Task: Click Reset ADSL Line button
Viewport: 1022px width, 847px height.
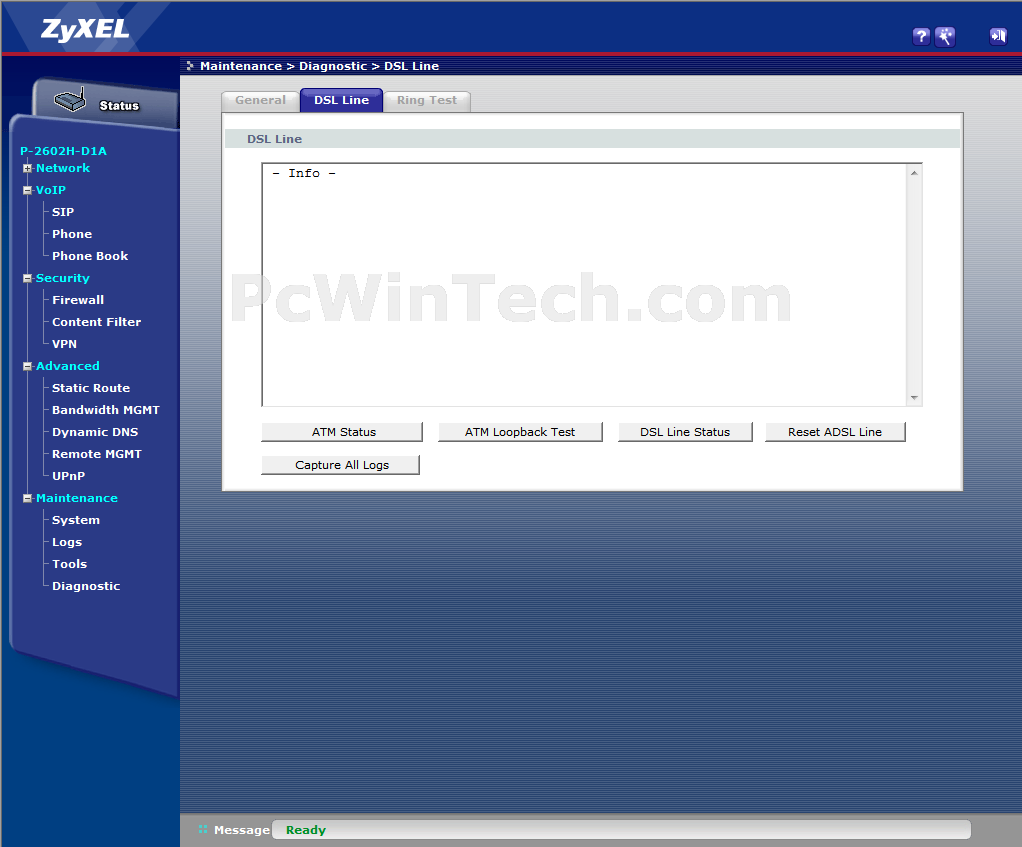Action: point(835,432)
